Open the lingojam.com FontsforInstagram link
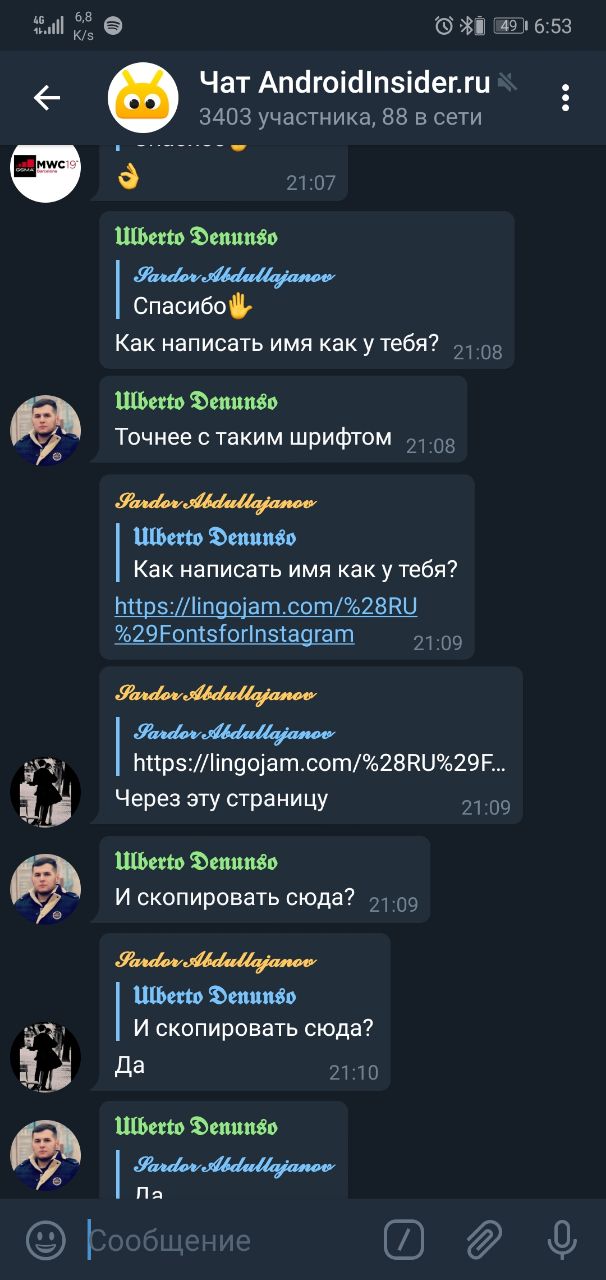This screenshot has width=606, height=1280. coord(266,620)
